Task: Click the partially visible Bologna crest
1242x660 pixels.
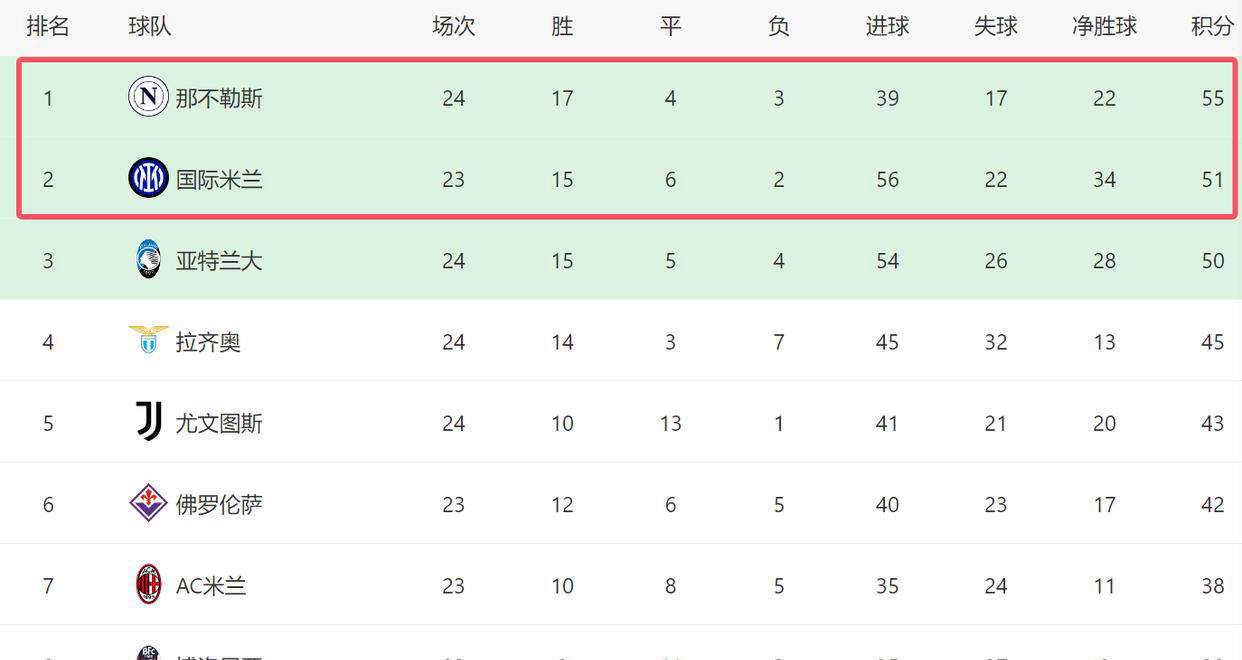Action: click(x=148, y=653)
